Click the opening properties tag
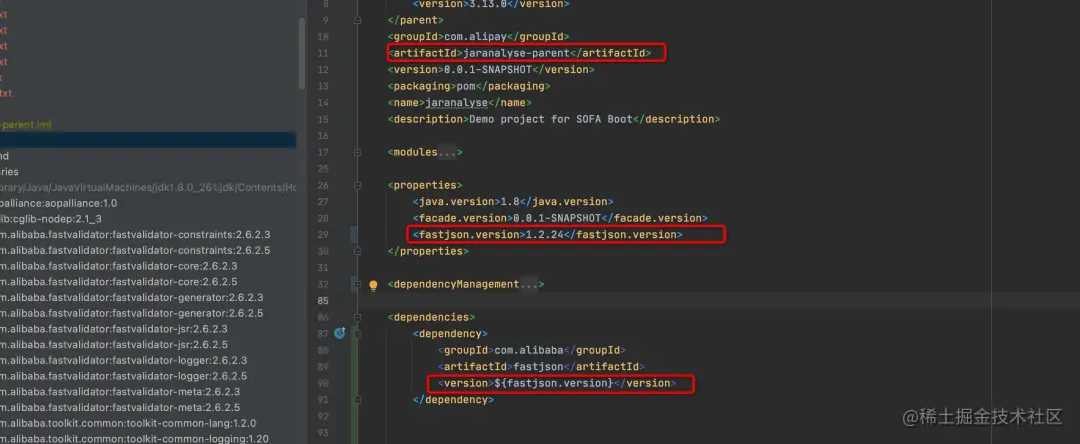The image size is (1080, 444). (425, 185)
